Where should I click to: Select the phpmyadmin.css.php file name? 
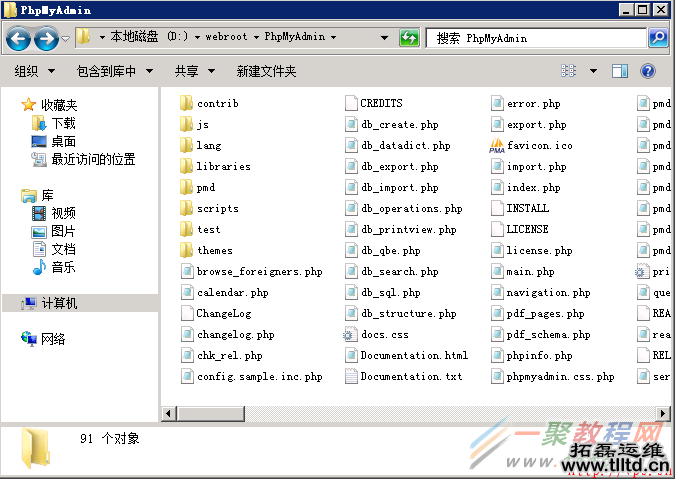560,377
